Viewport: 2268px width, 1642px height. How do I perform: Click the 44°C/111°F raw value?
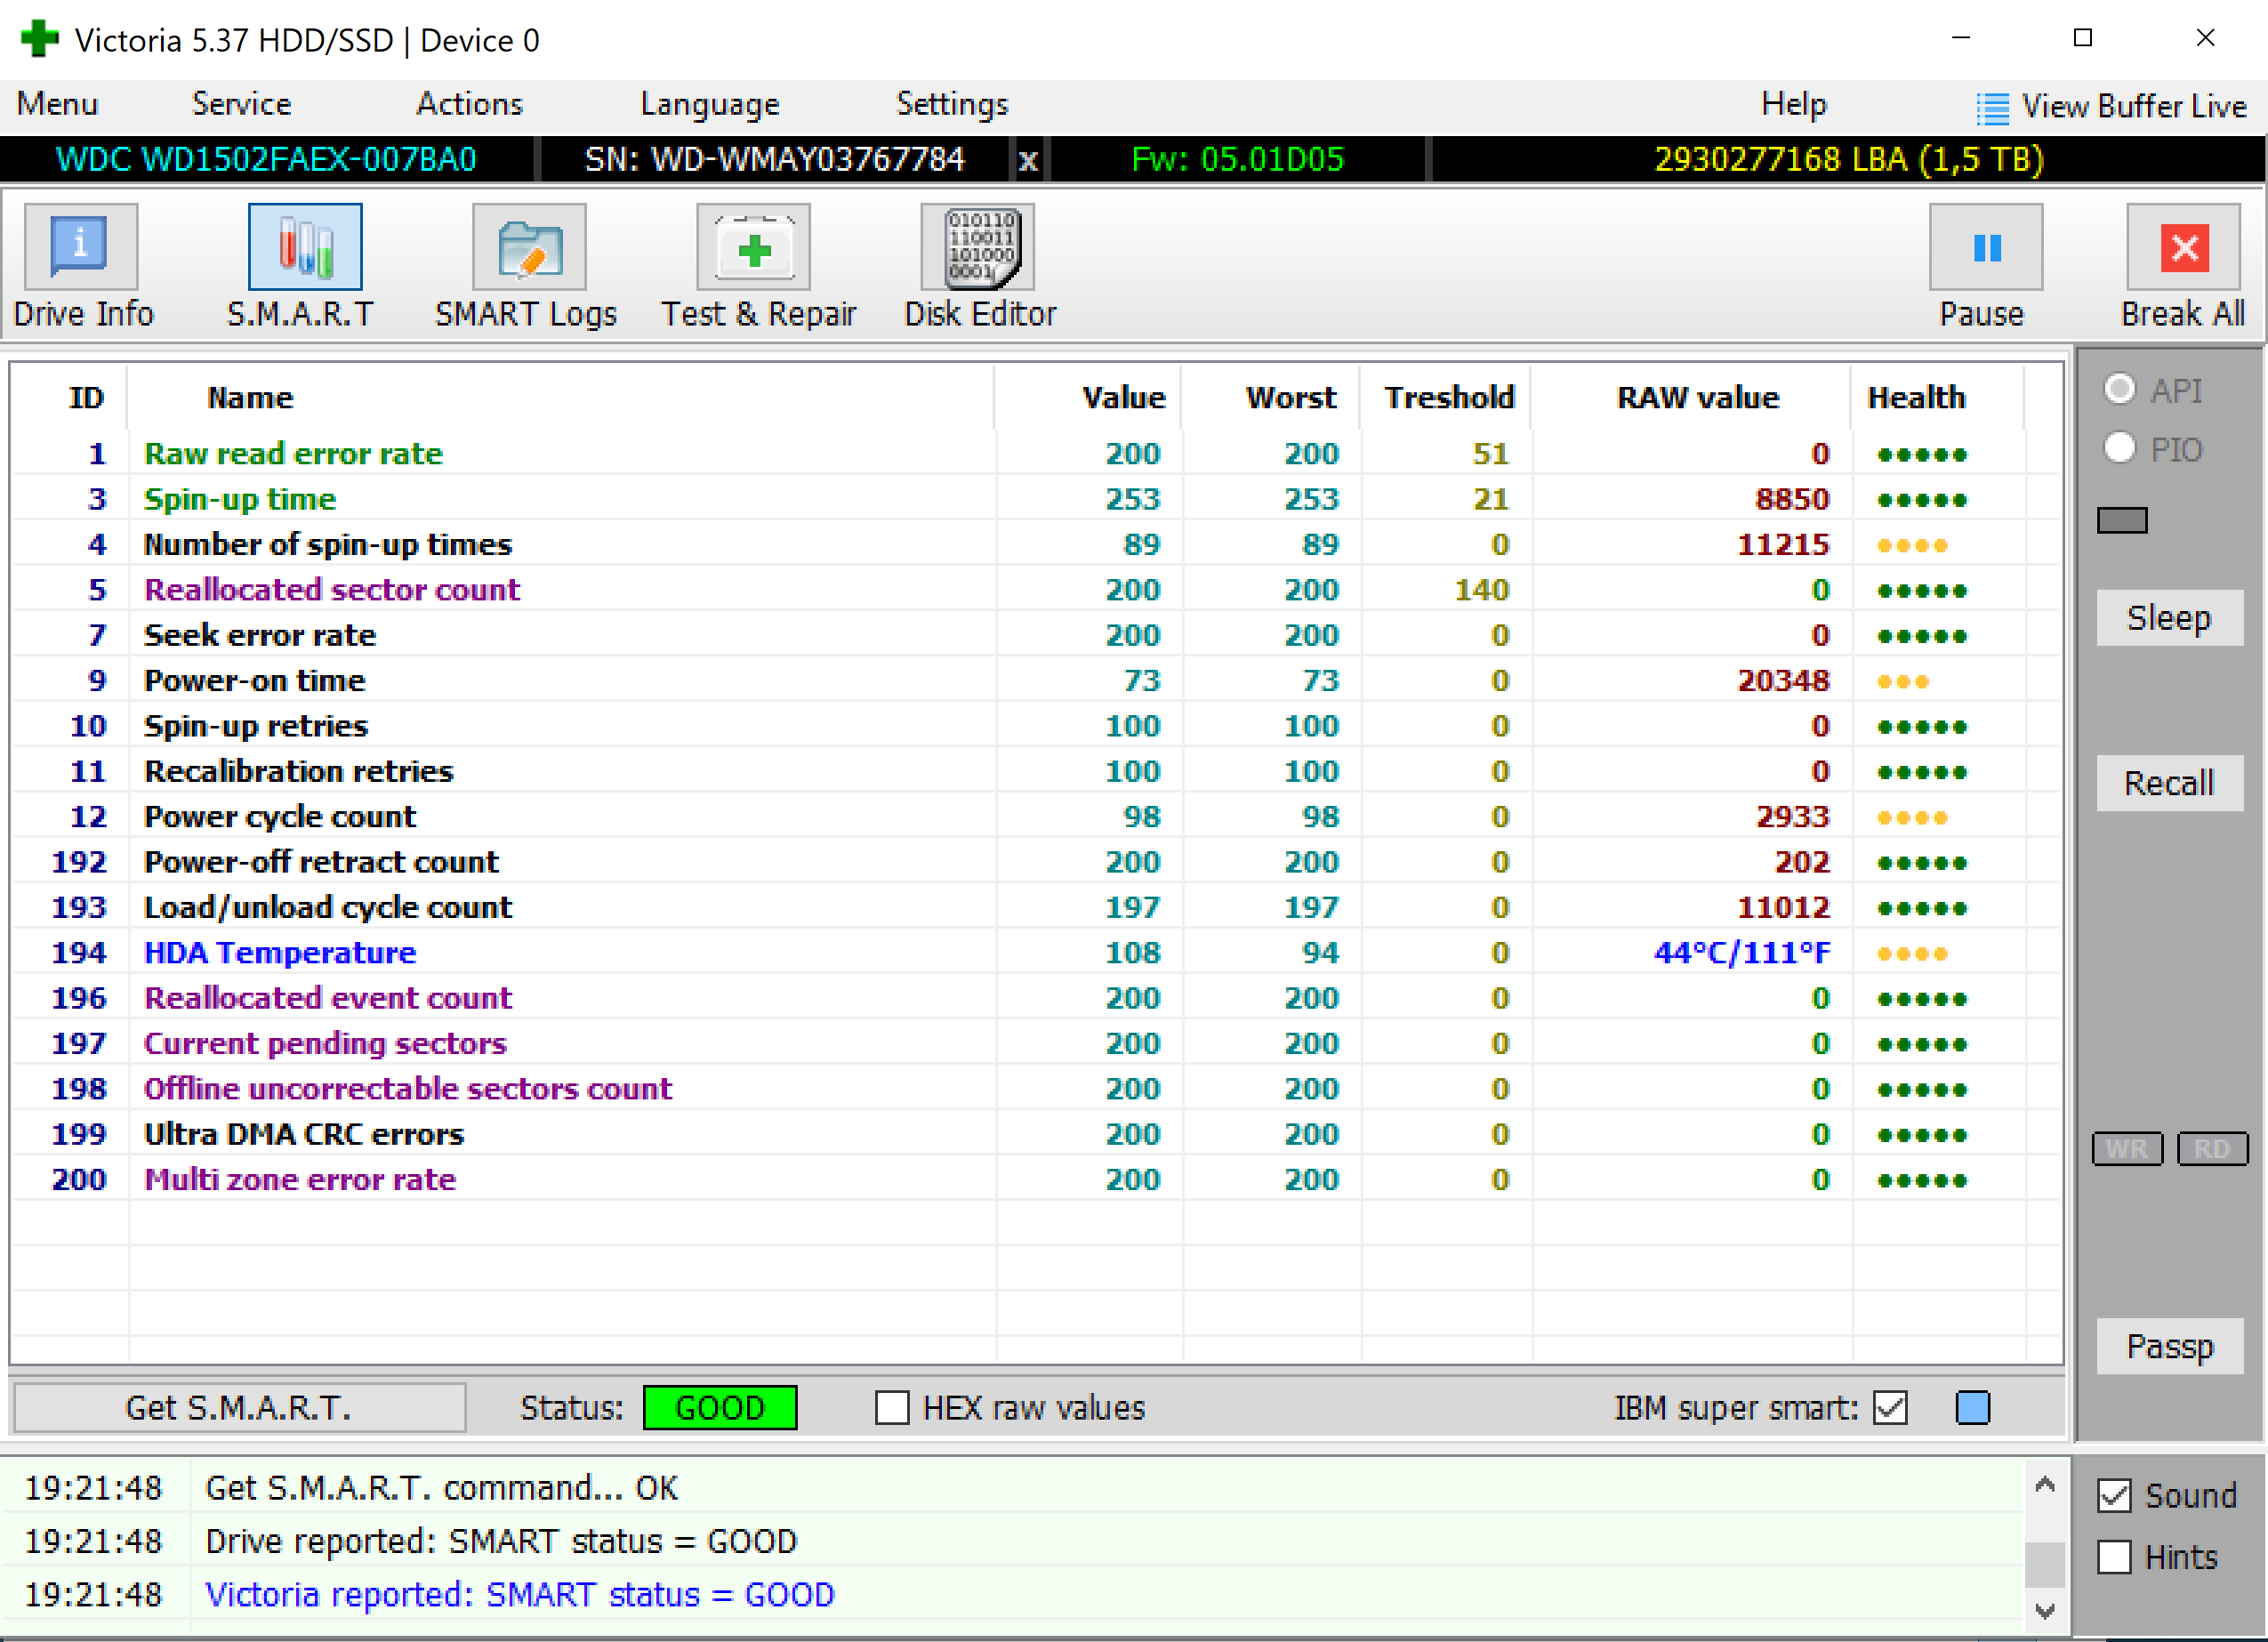pyautogui.click(x=1742, y=953)
